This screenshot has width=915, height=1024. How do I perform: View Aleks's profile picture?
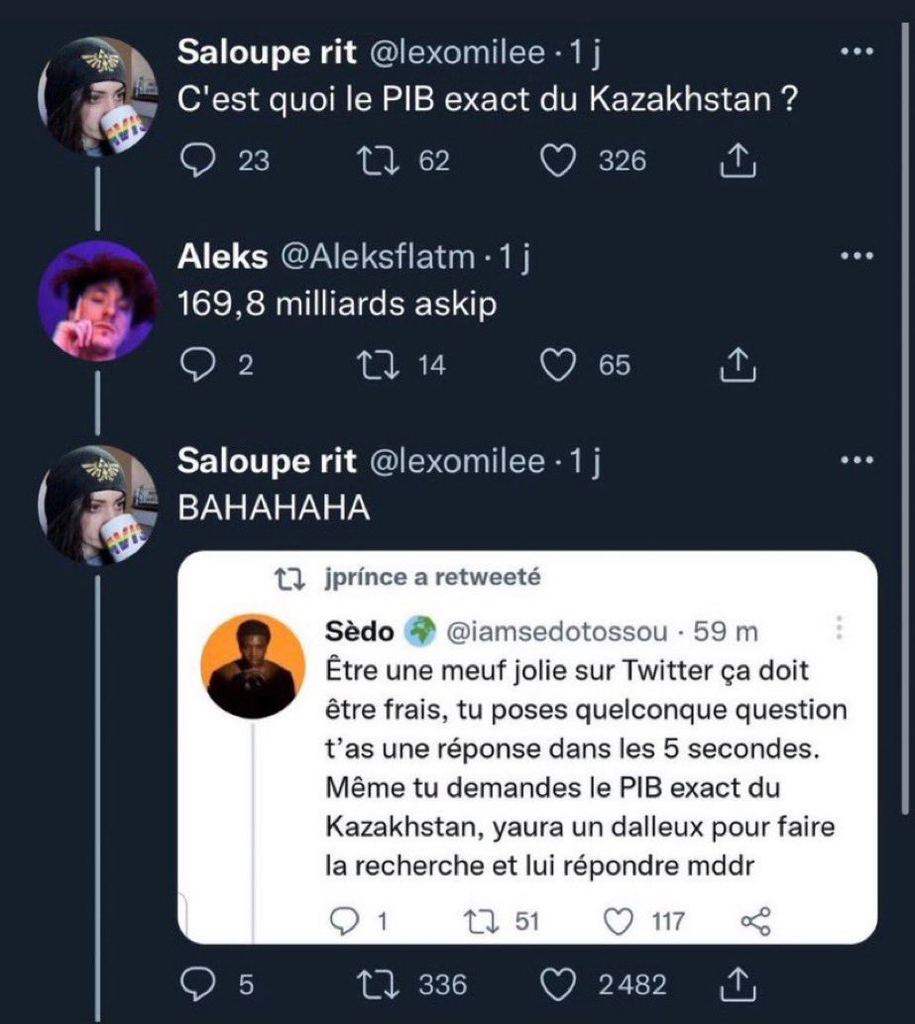[x=97, y=300]
